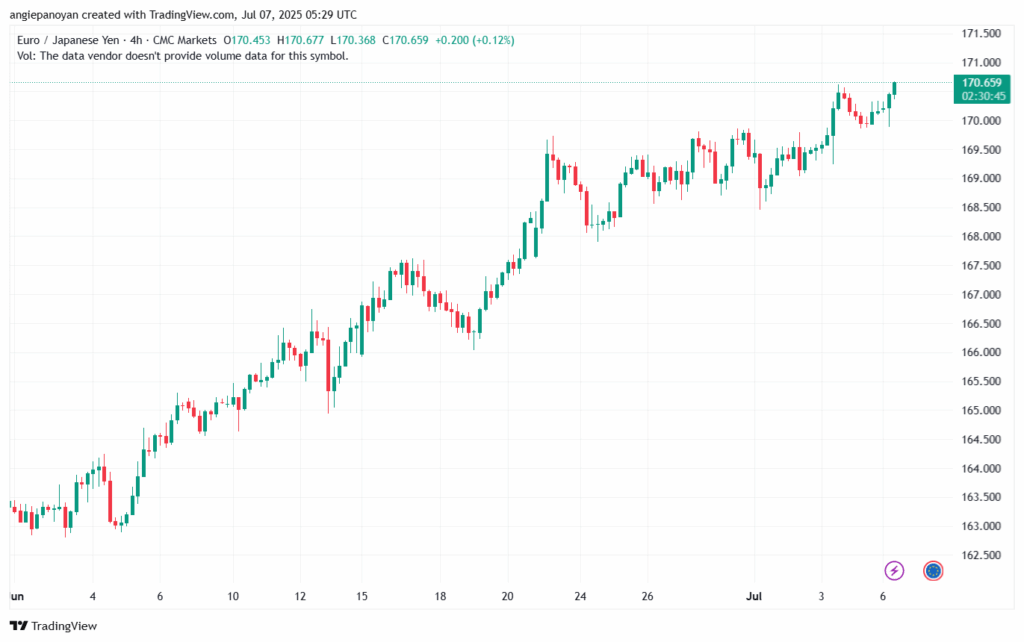Click the open value O170.453
Image resolution: width=1024 pixels, height=642 pixels.
pos(247,40)
